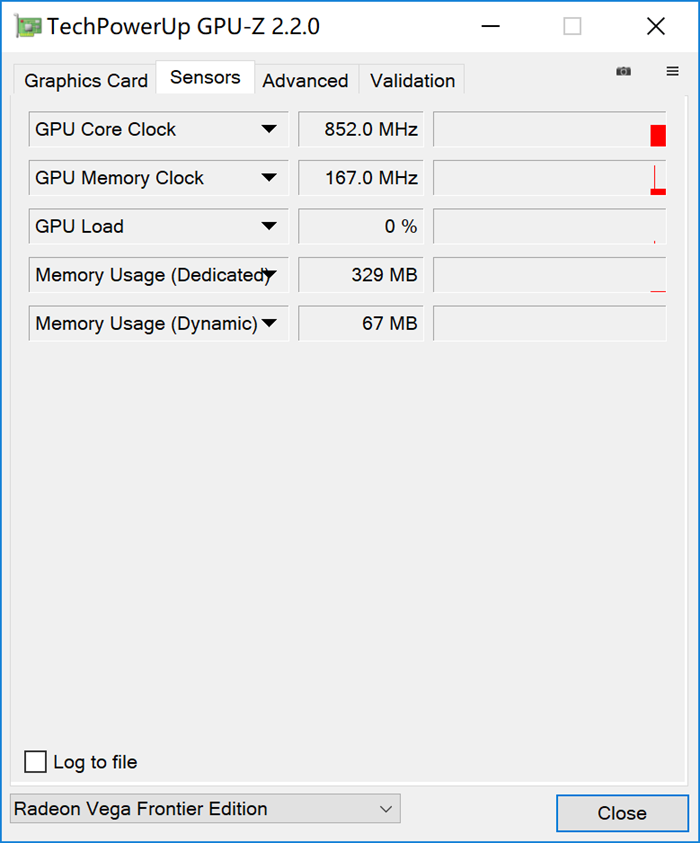Open Memory Usage (Dedicated) dropdown arrow
This screenshot has width=700, height=843.
pos(269,275)
